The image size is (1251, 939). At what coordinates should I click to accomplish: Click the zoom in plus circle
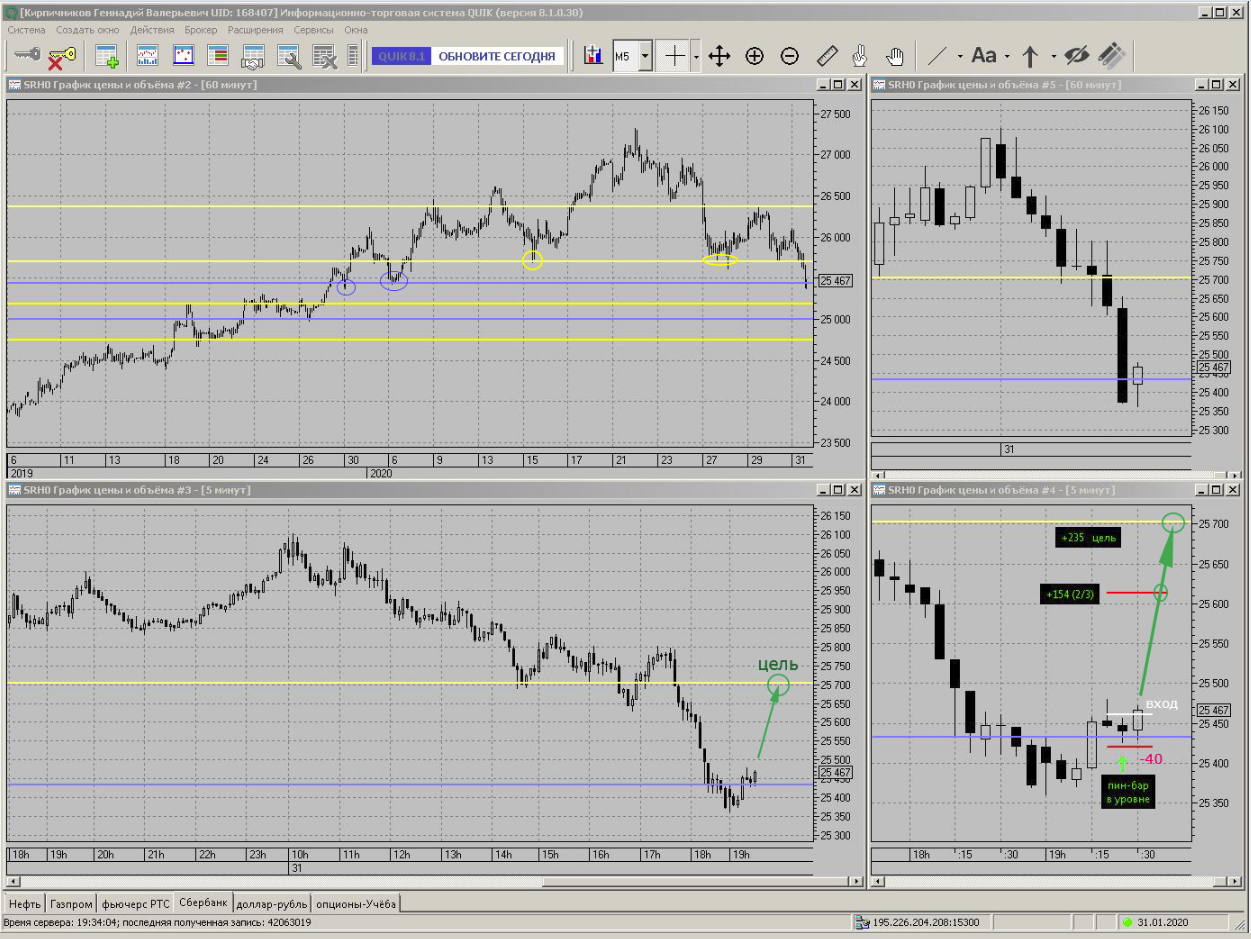pos(755,56)
